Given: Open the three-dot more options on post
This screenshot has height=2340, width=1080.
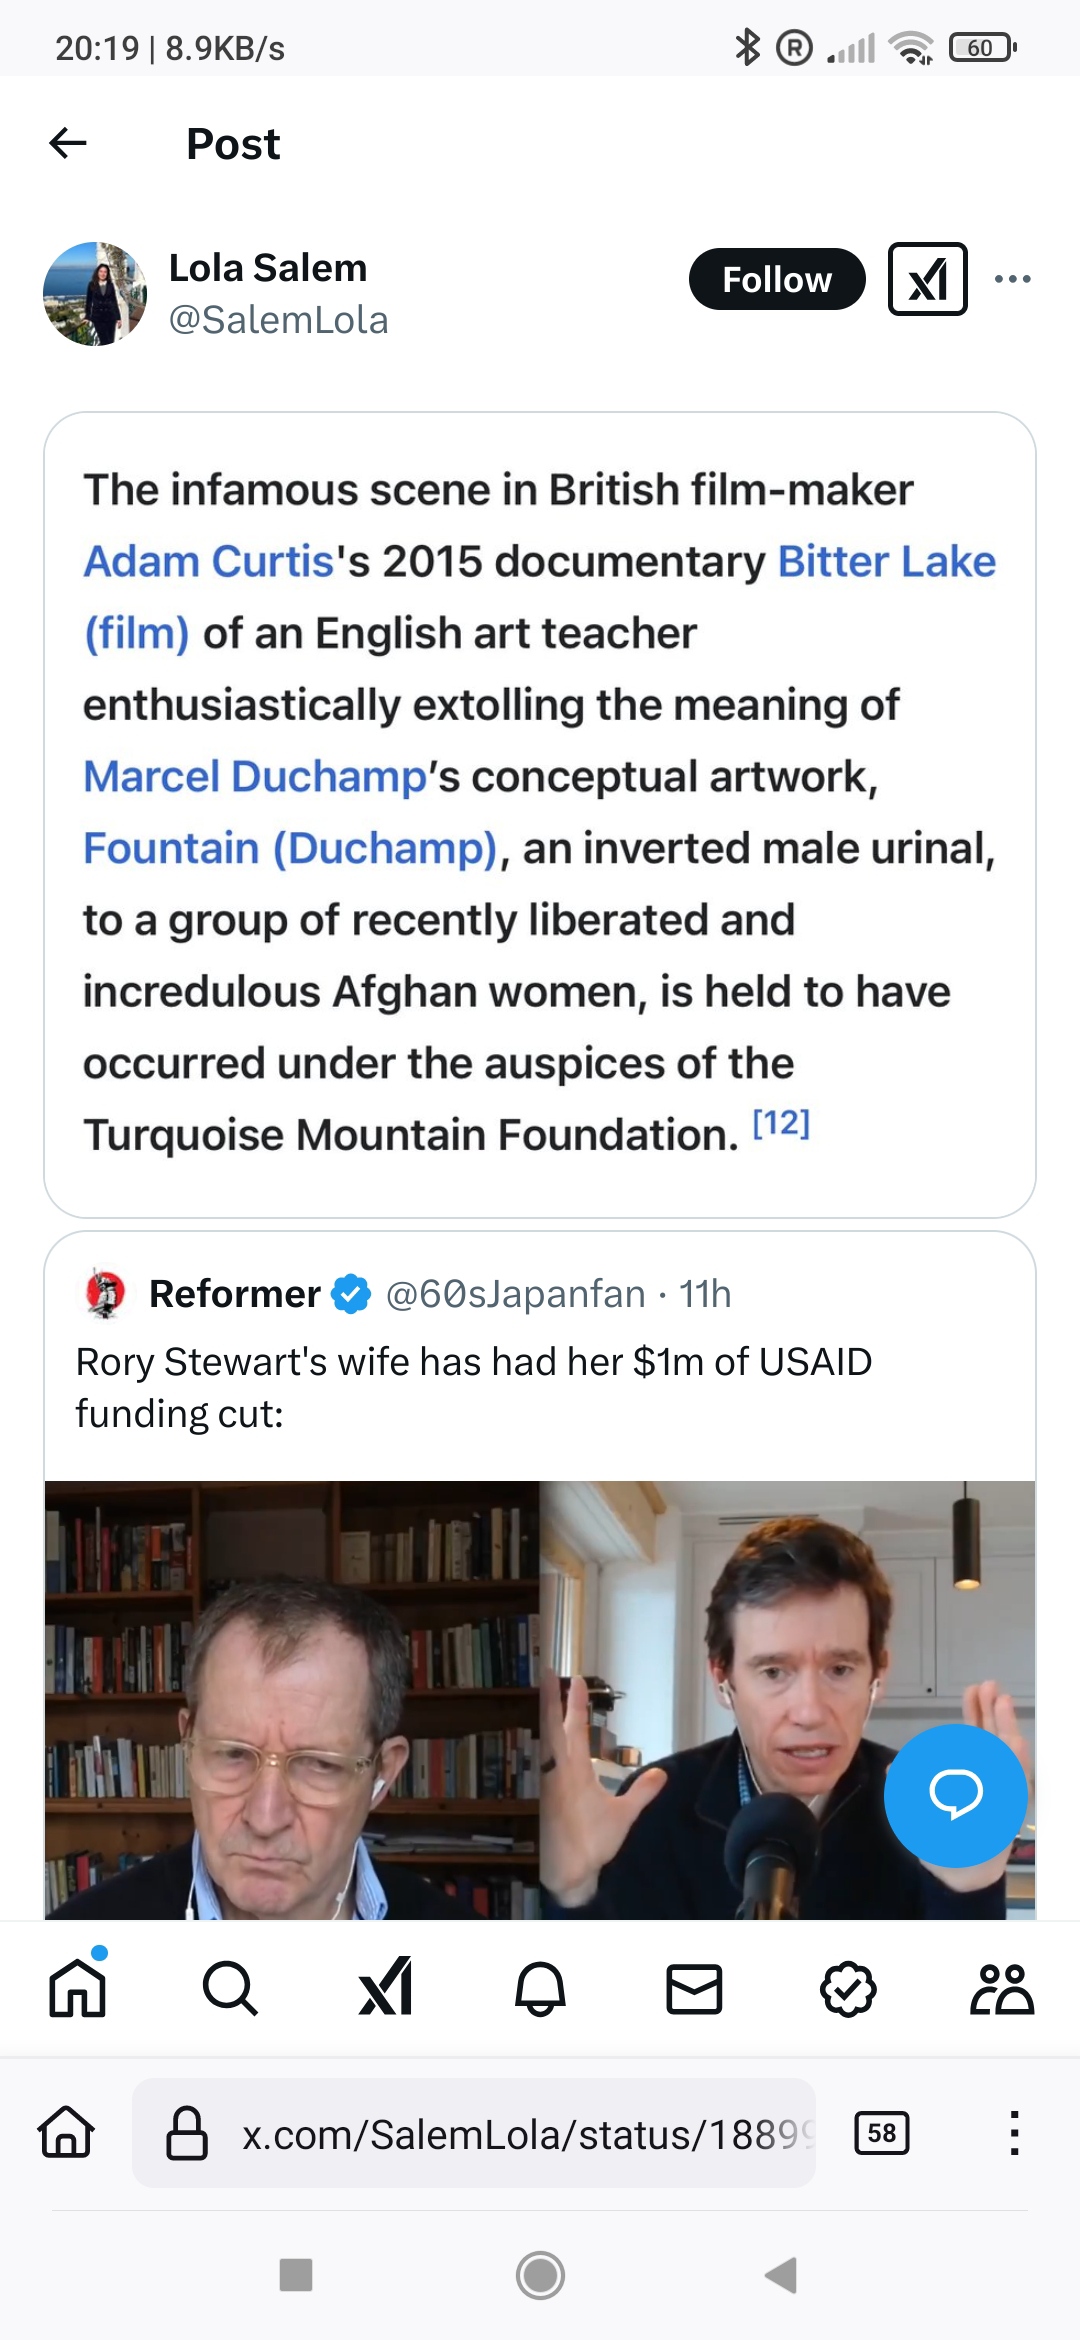Looking at the screenshot, I should tap(1012, 279).
